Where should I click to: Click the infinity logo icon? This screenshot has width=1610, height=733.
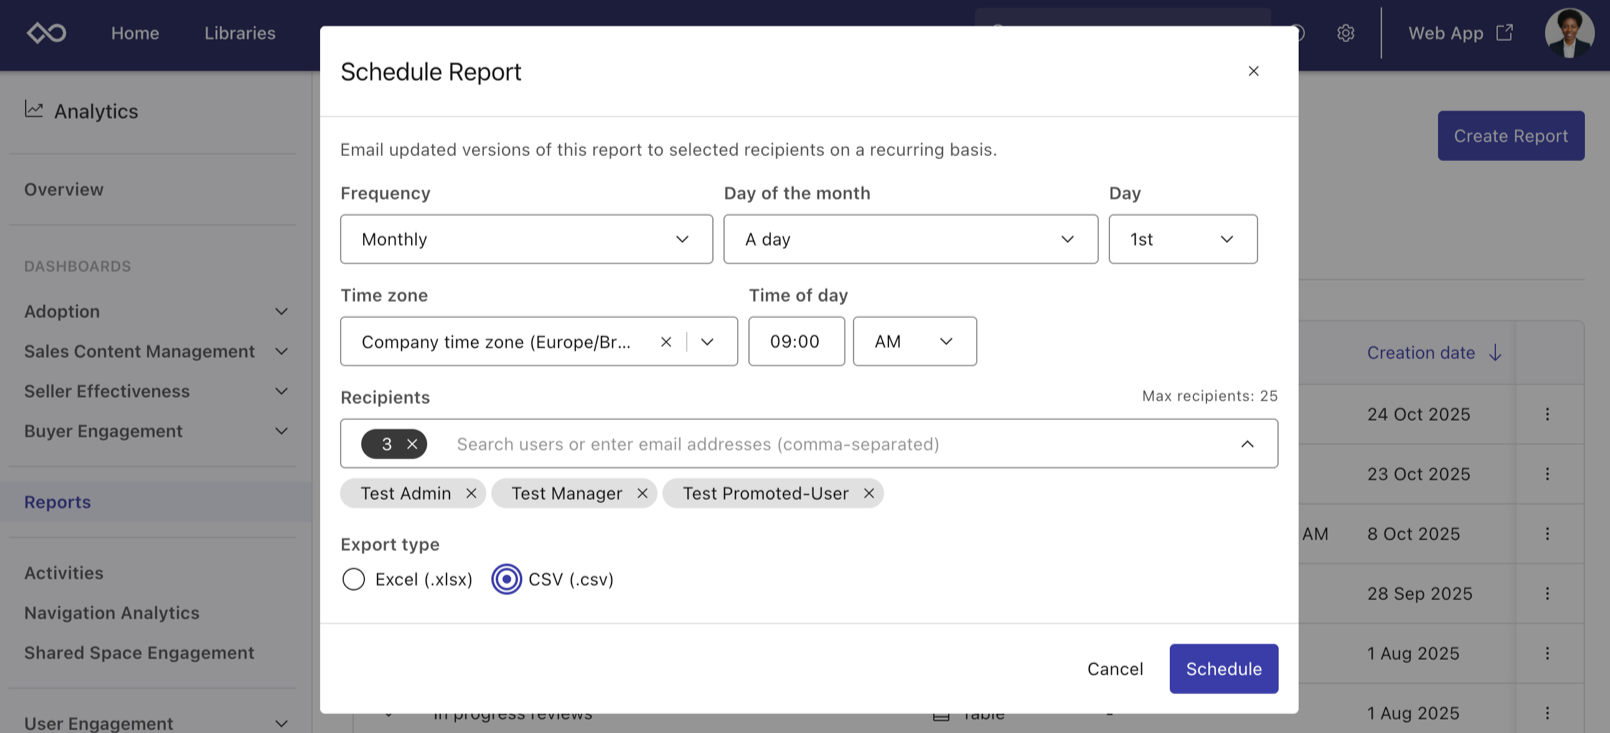coord(46,33)
